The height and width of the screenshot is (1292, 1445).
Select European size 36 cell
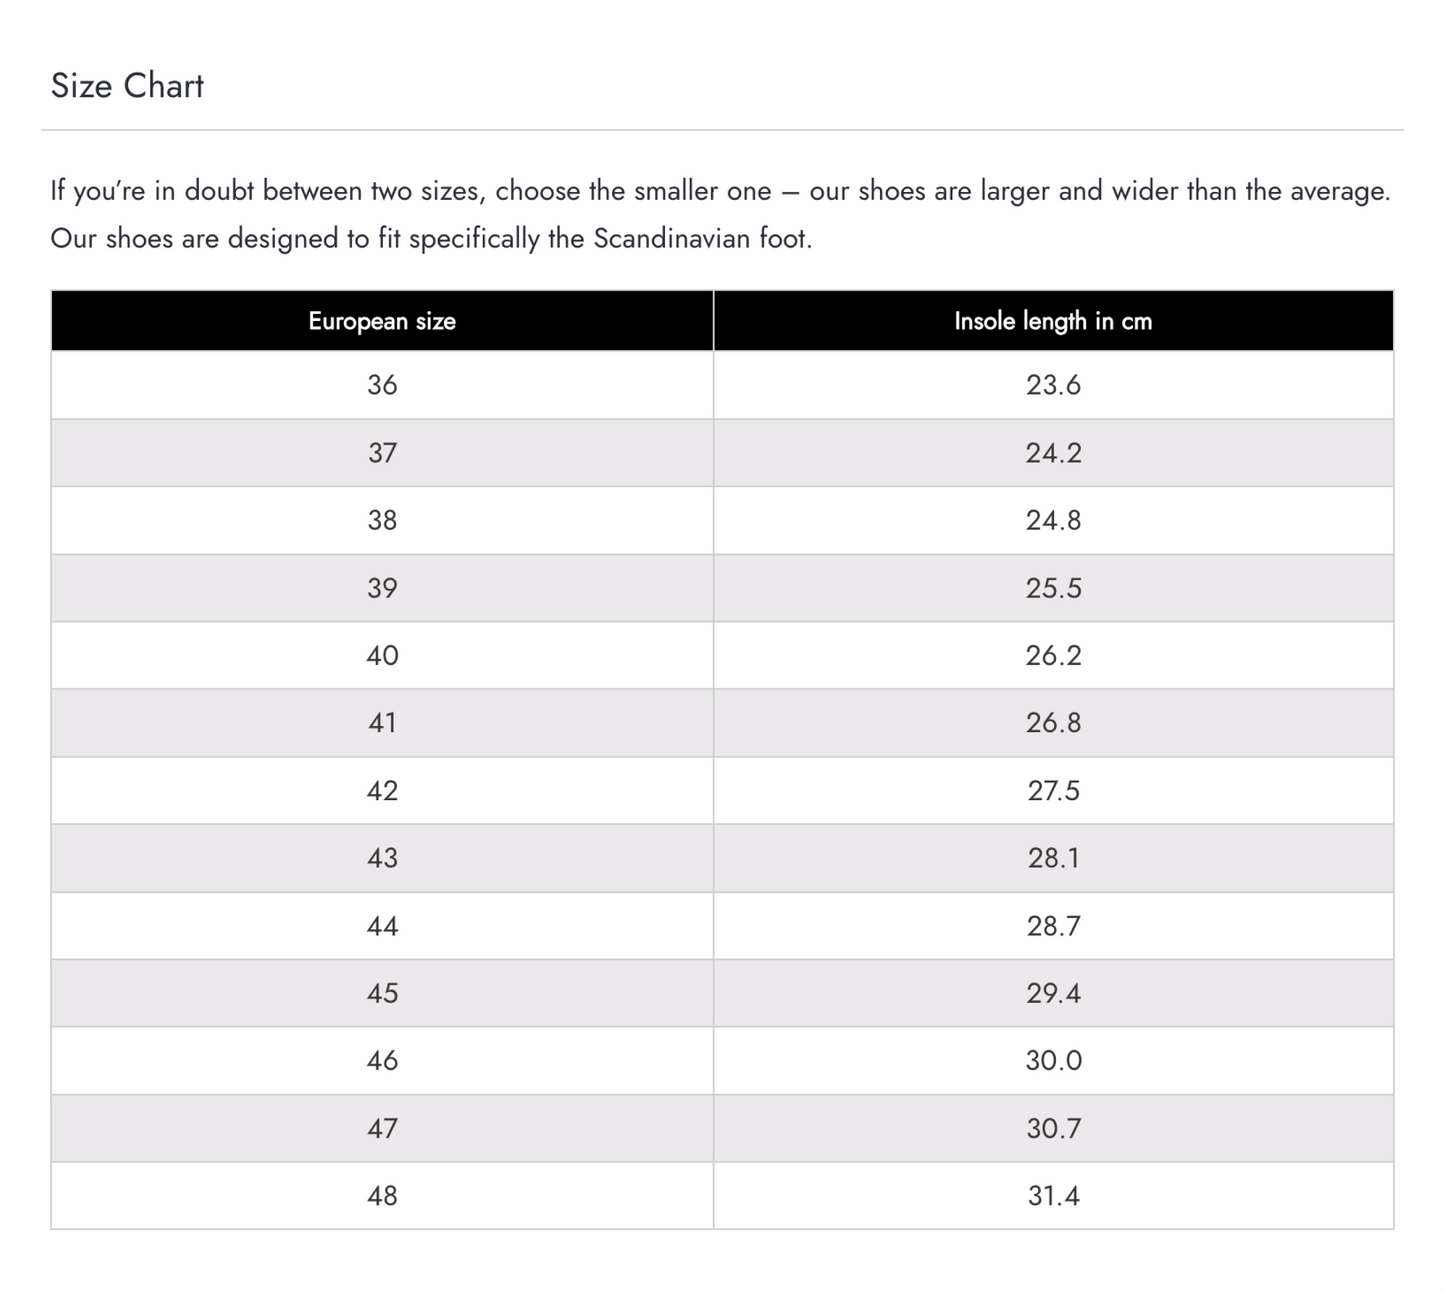click(382, 385)
